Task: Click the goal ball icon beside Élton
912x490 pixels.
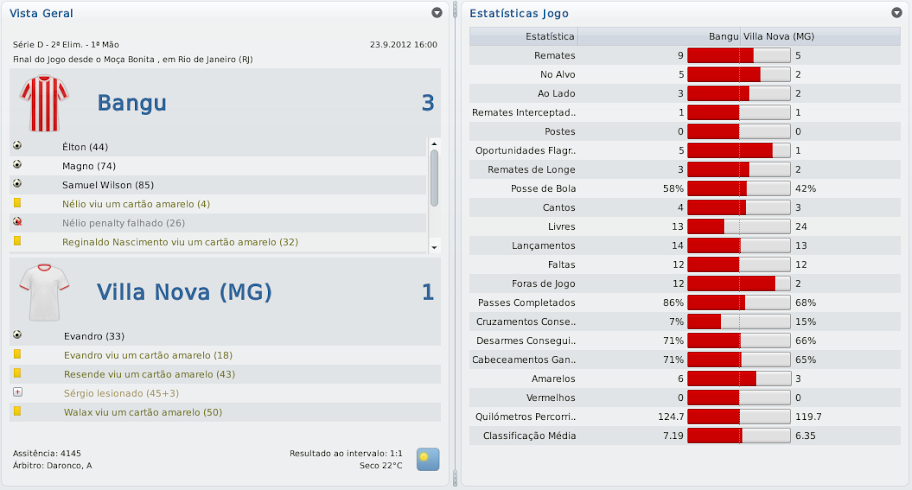Action: tap(18, 147)
